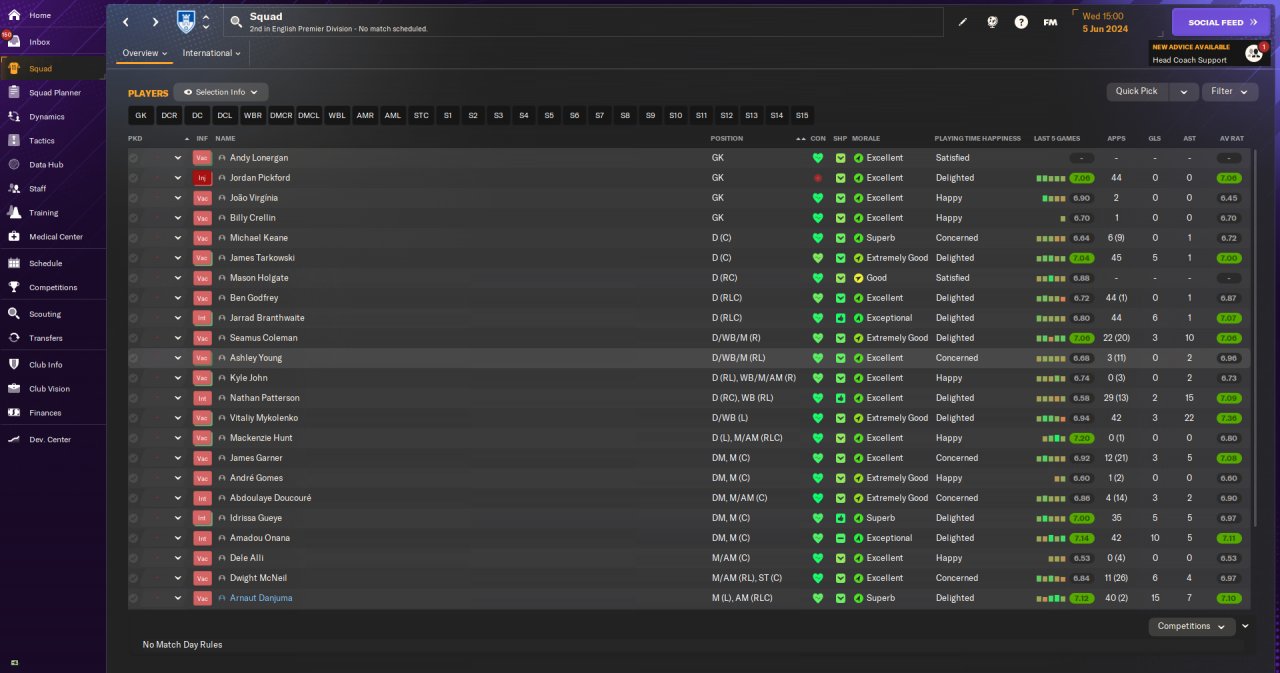Go forward with the right arrow
Screen dimensions: 1280x673
pyautogui.click(x=155, y=22)
